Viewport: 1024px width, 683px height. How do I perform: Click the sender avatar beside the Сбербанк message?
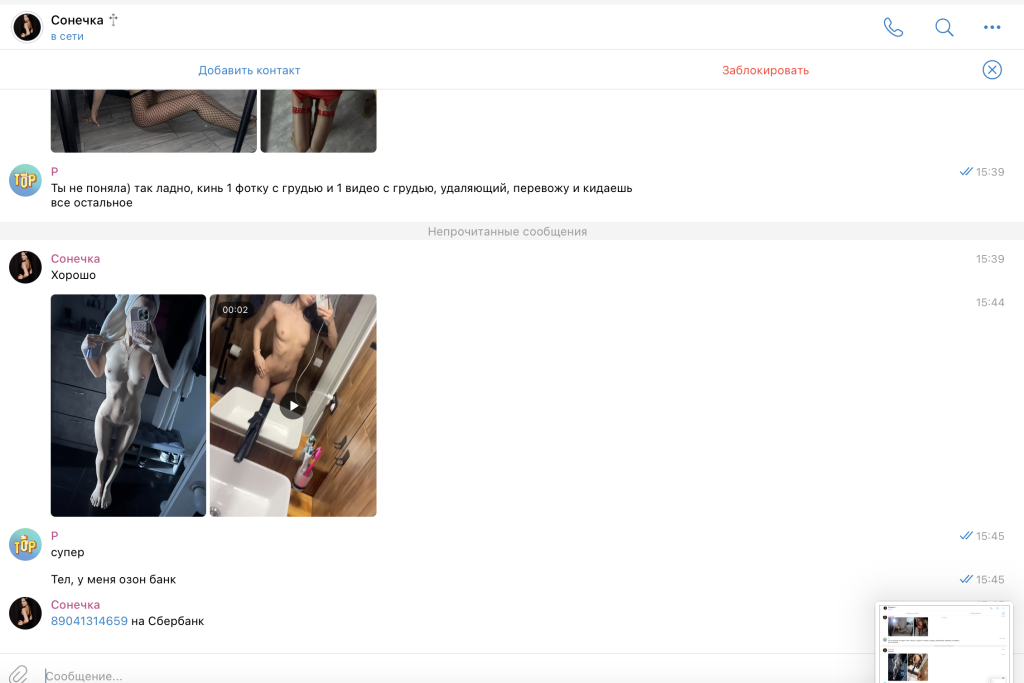point(25,613)
